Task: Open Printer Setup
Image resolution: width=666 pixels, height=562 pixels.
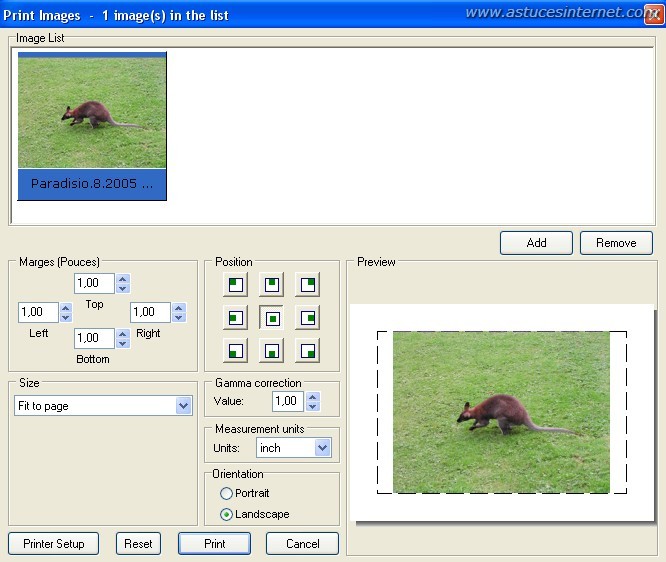Action: tap(54, 544)
